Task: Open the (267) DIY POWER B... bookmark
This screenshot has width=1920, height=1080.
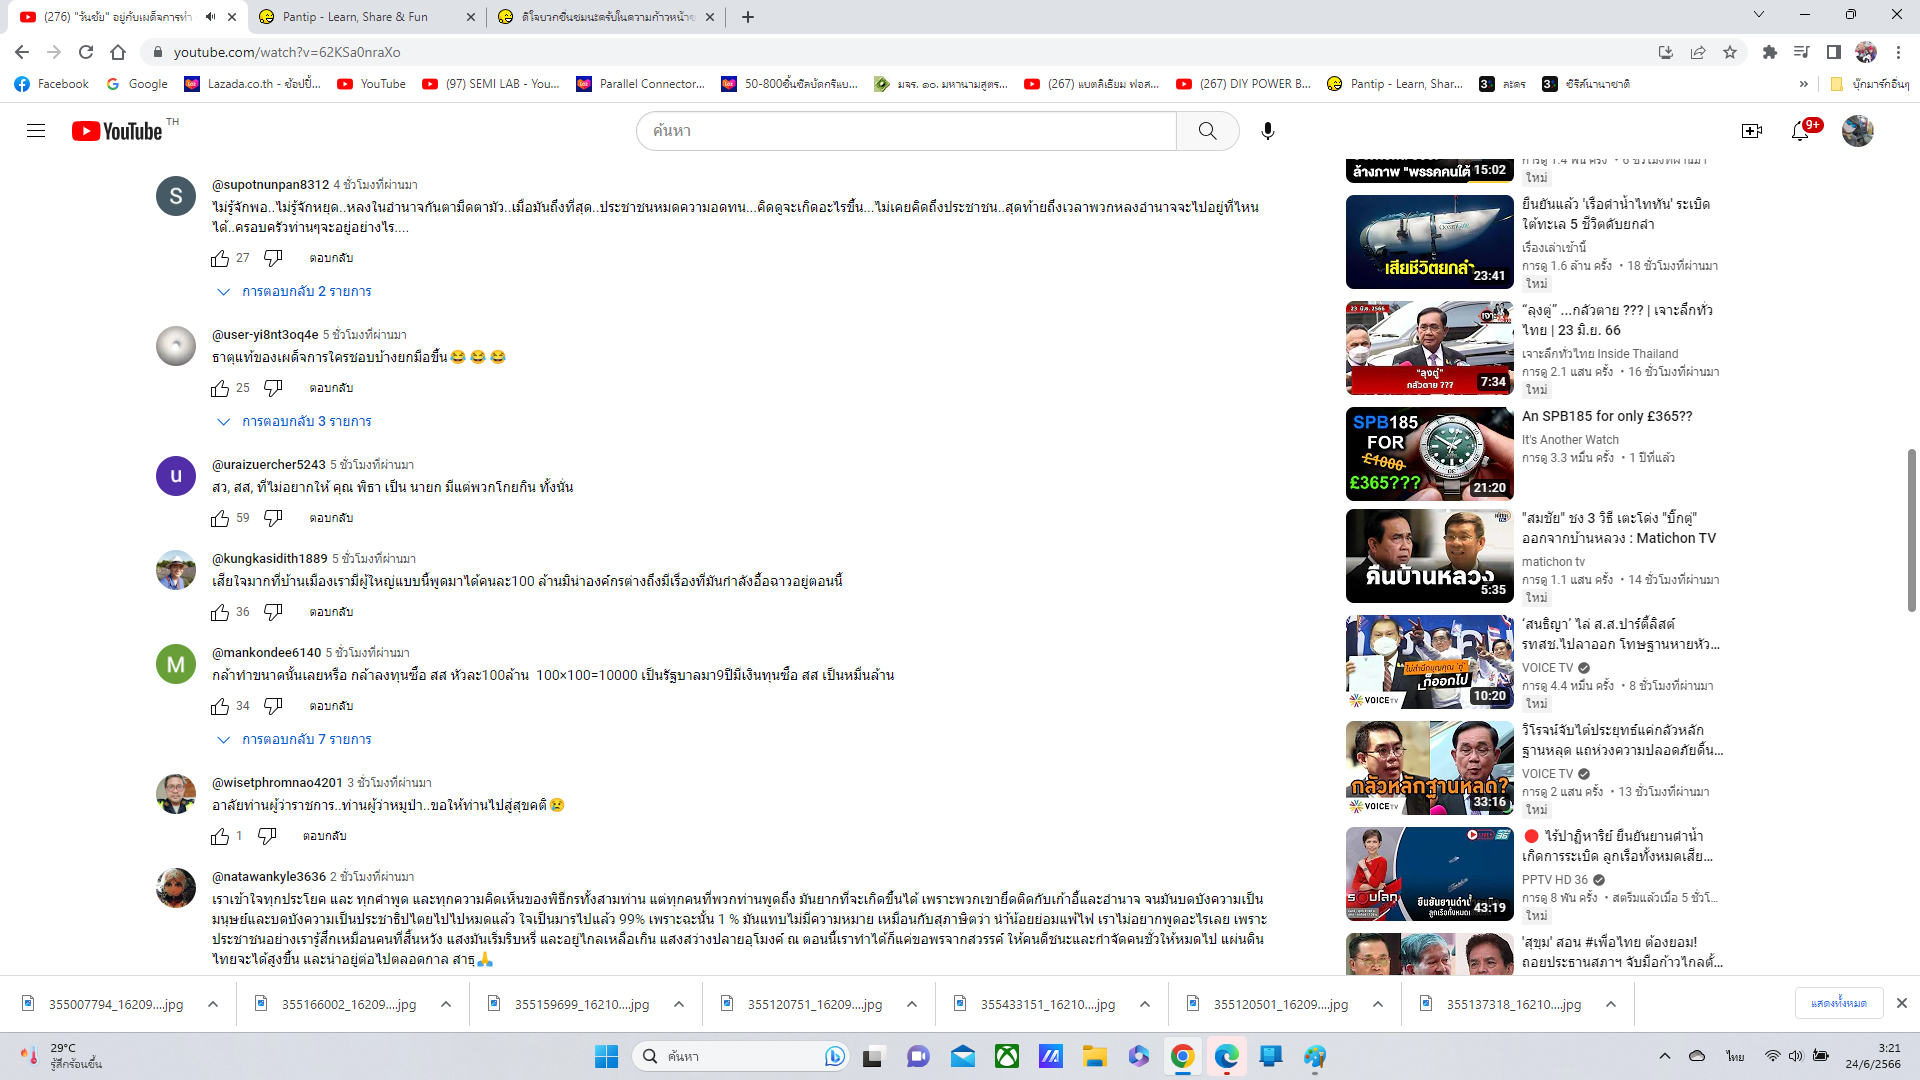Action: [x=1244, y=84]
